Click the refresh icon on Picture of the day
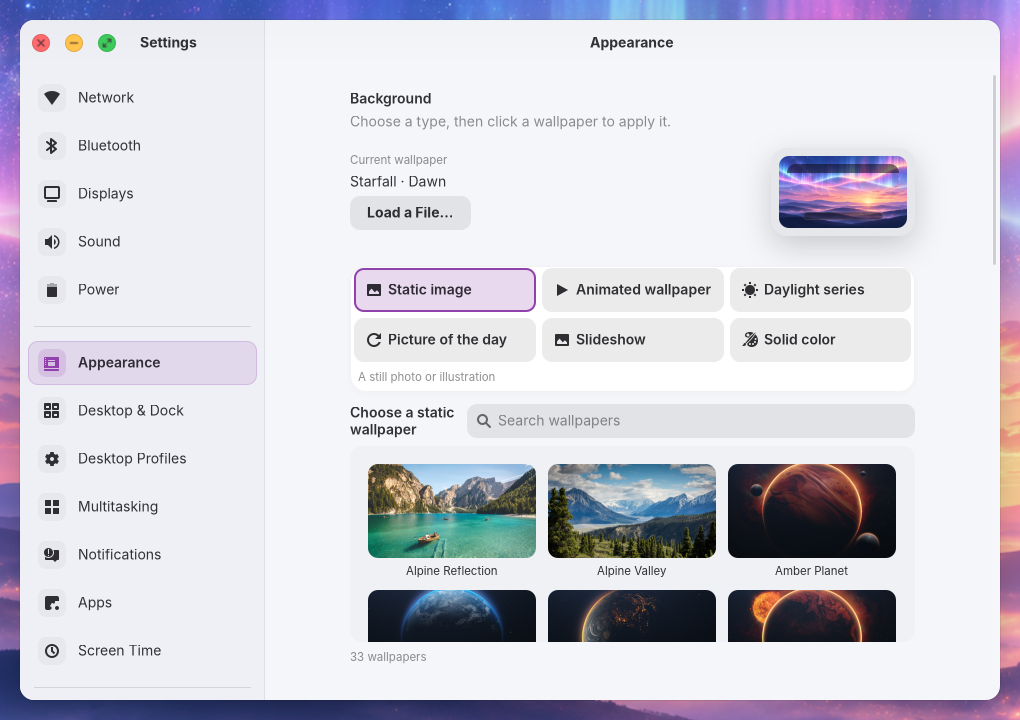The height and width of the screenshot is (720, 1020). 374,340
